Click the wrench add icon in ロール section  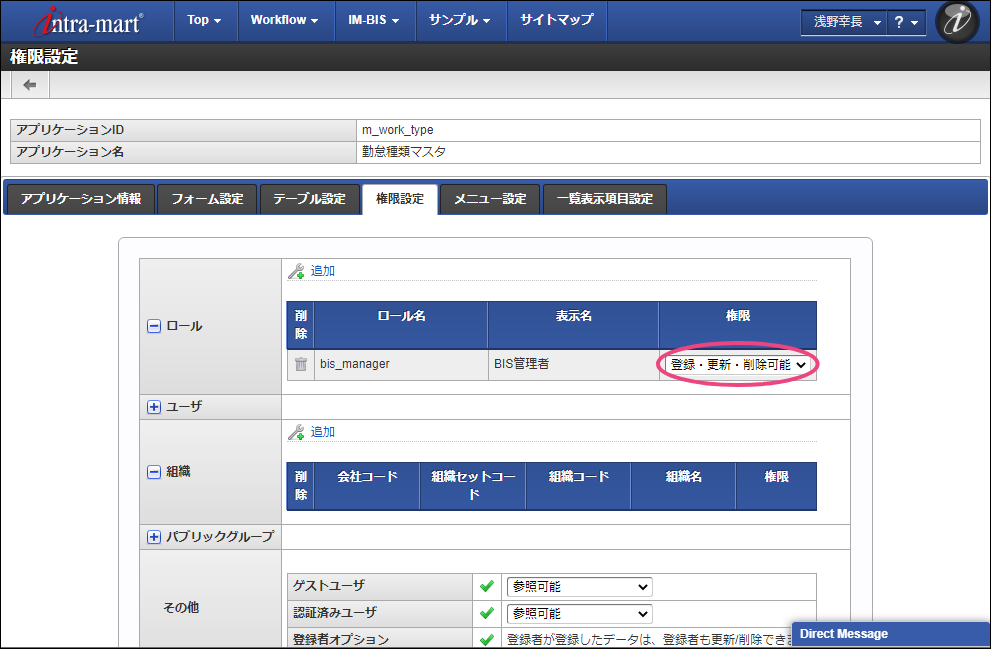pyautogui.click(x=296, y=271)
